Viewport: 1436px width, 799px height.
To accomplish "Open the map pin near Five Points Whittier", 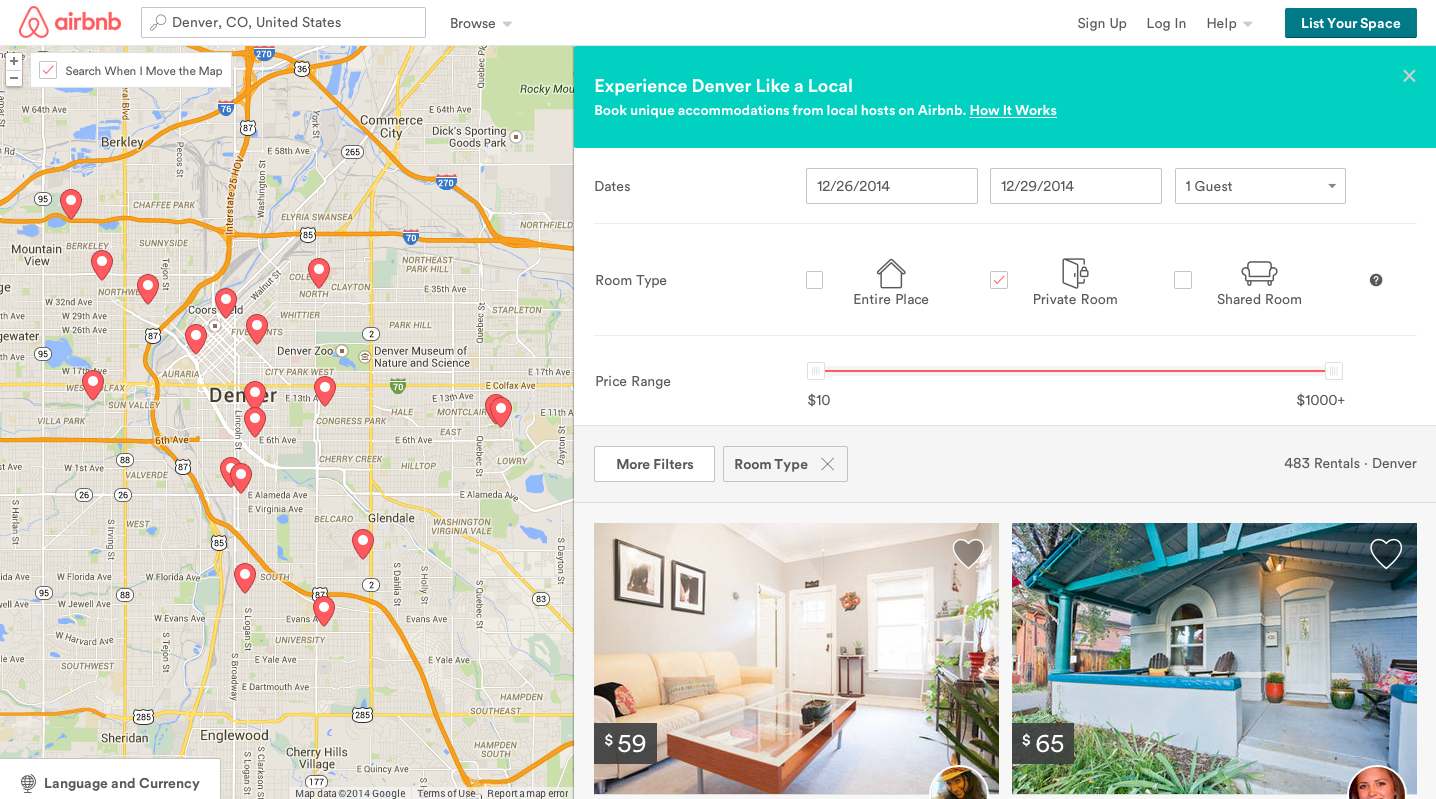I will pyautogui.click(x=257, y=329).
